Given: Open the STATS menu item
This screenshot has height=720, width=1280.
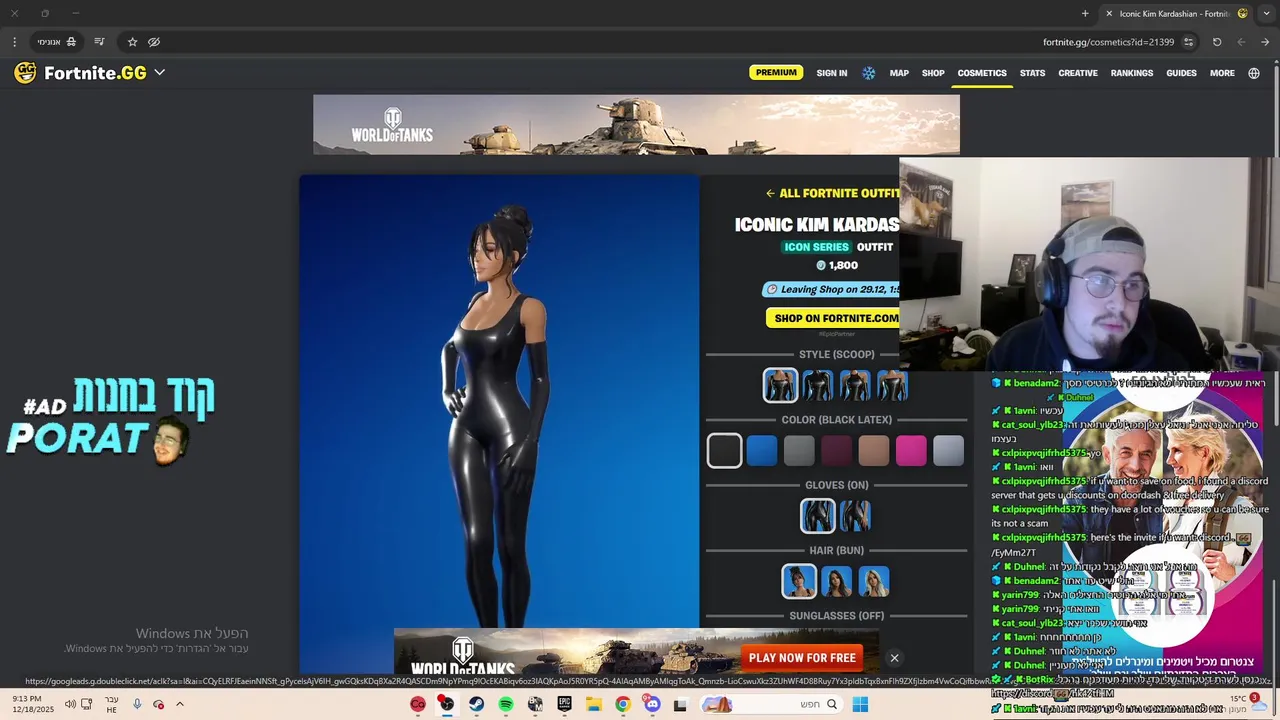Looking at the screenshot, I should pos(1032,73).
